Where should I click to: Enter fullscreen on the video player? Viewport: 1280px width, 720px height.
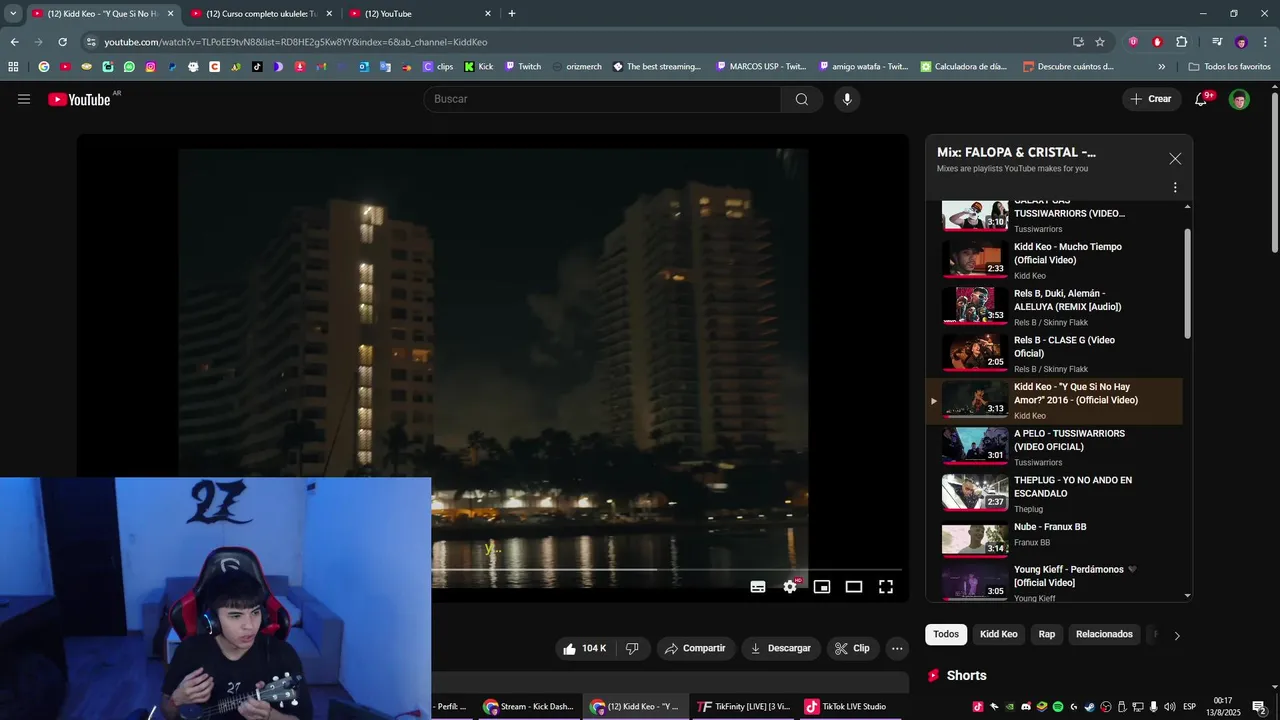(886, 587)
